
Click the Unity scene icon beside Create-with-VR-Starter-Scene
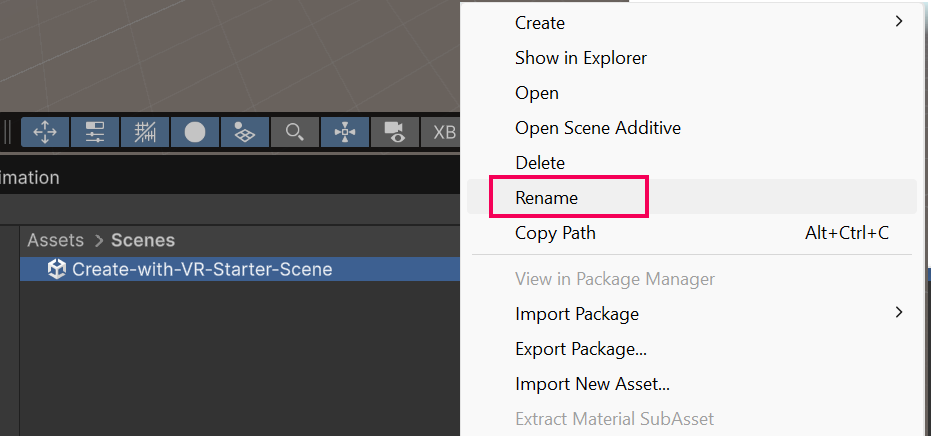click(57, 269)
